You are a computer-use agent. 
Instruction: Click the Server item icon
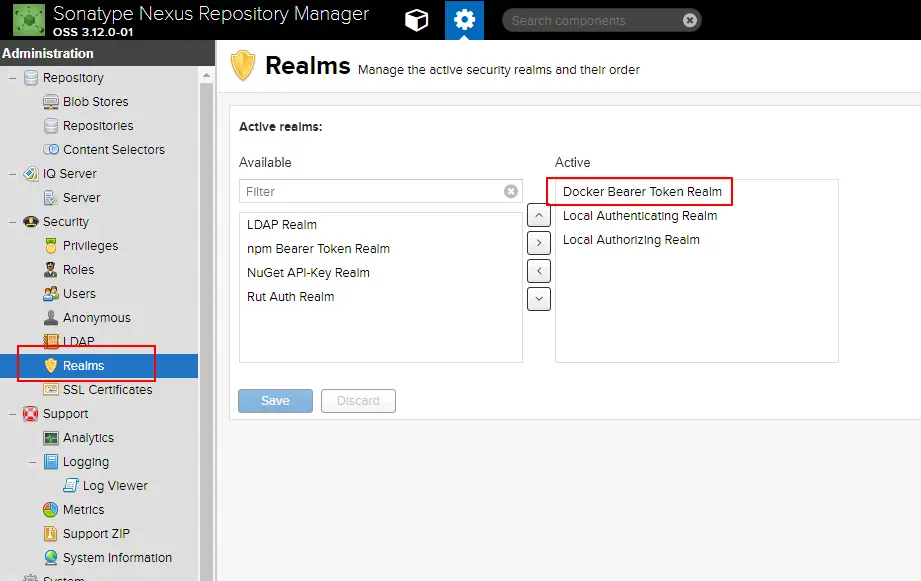(x=51, y=197)
